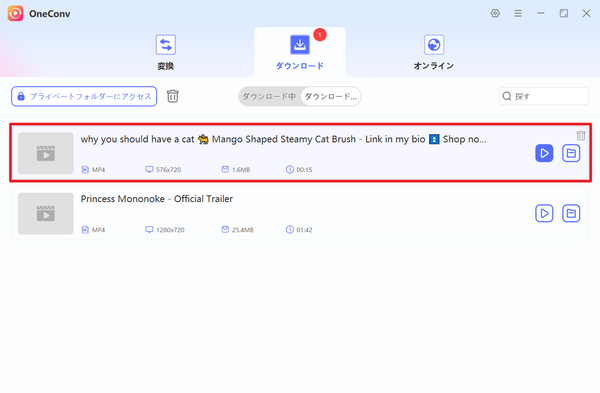This screenshot has width=600, height=393.
Task: Play the Princess Mononoke trailer
Action: click(x=544, y=213)
